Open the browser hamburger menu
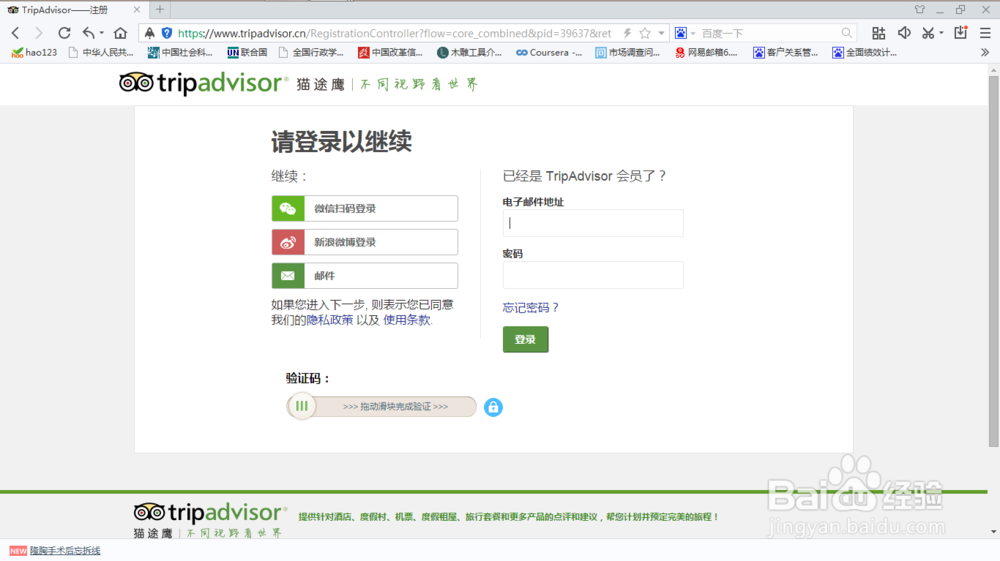 point(985,33)
